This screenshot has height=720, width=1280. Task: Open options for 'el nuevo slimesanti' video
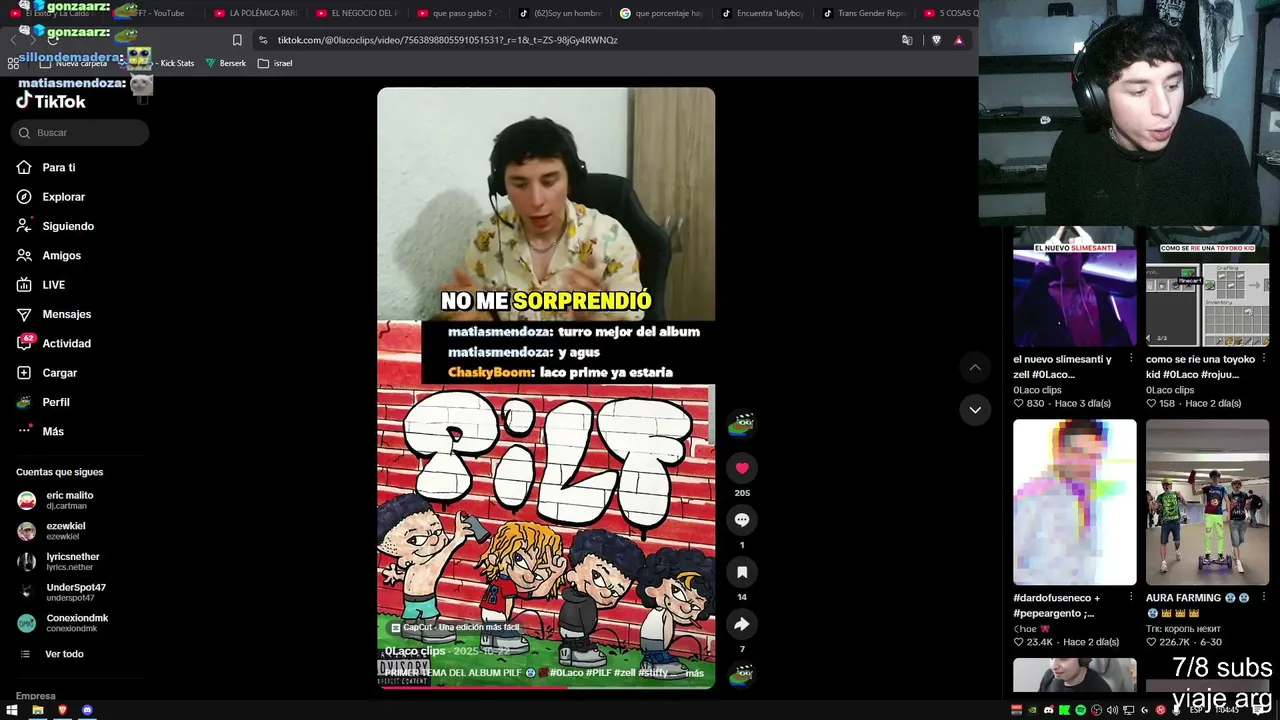click(x=1131, y=359)
